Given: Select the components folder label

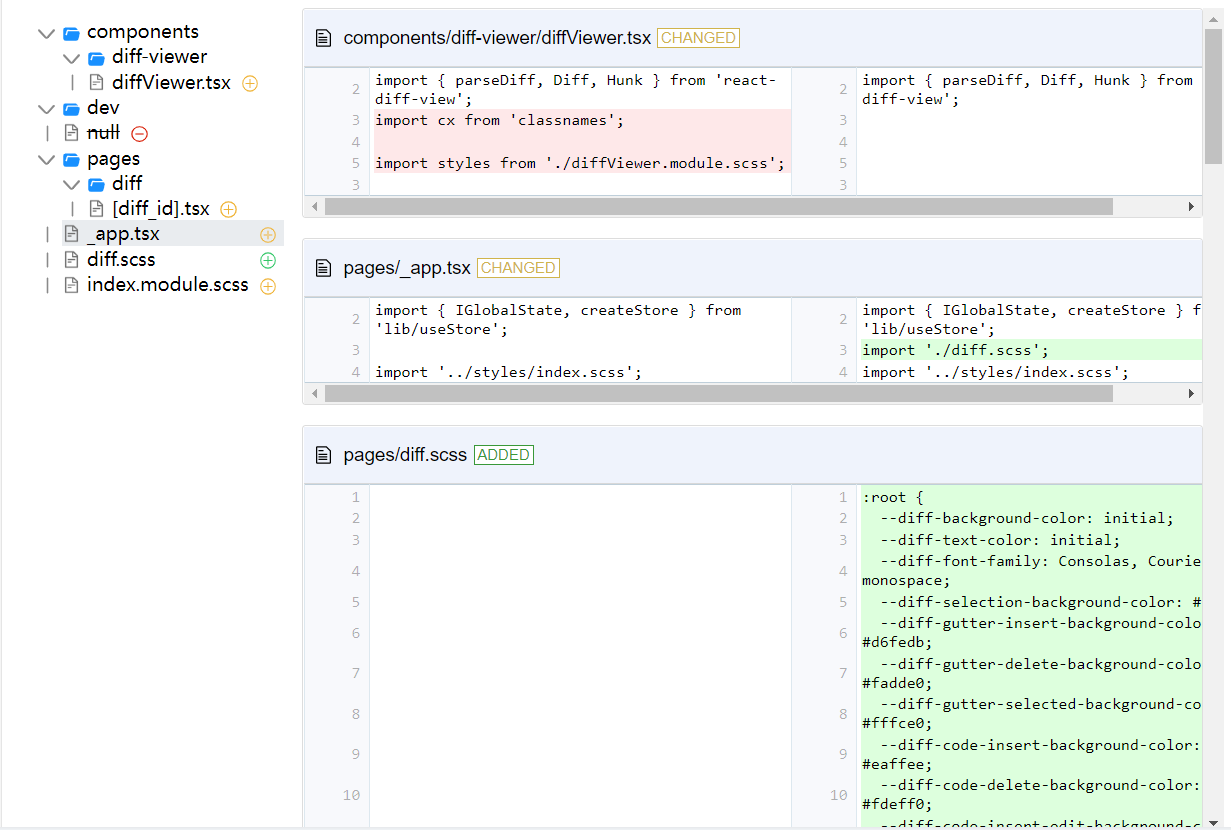Looking at the screenshot, I should pos(143,32).
